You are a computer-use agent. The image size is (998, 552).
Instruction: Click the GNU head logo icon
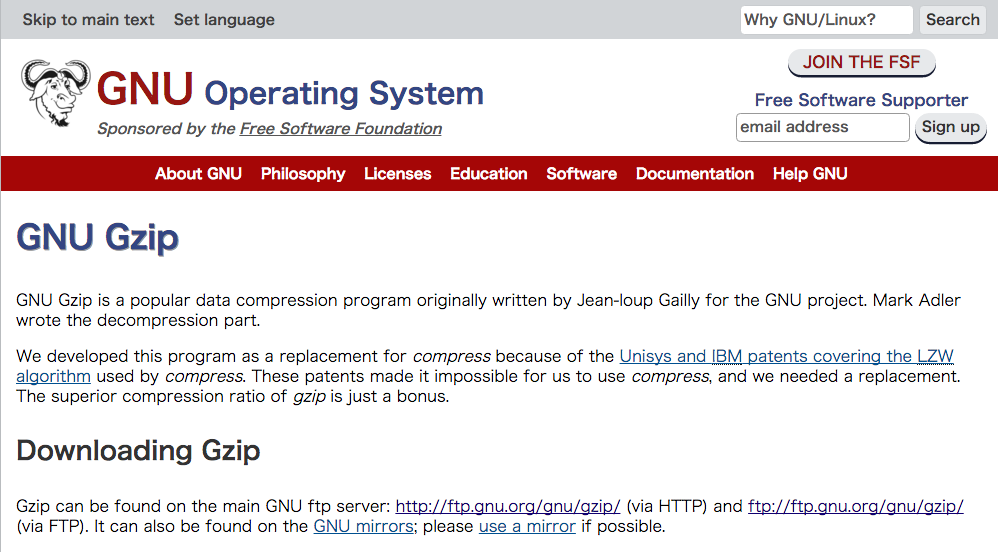click(55, 94)
